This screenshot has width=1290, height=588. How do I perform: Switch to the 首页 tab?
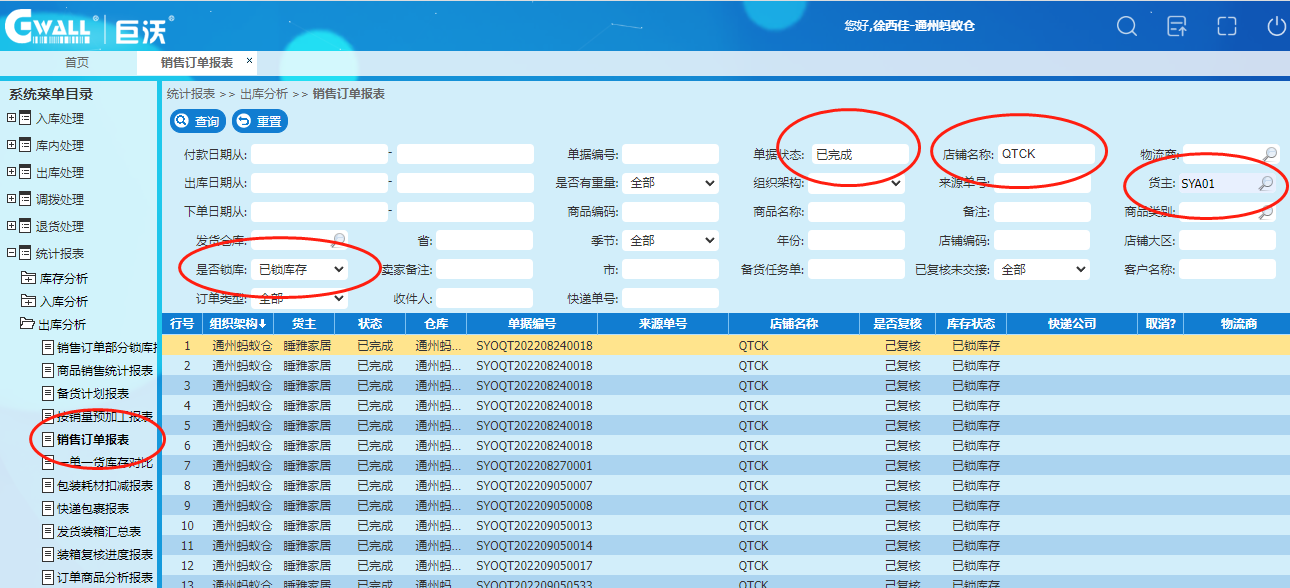77,62
